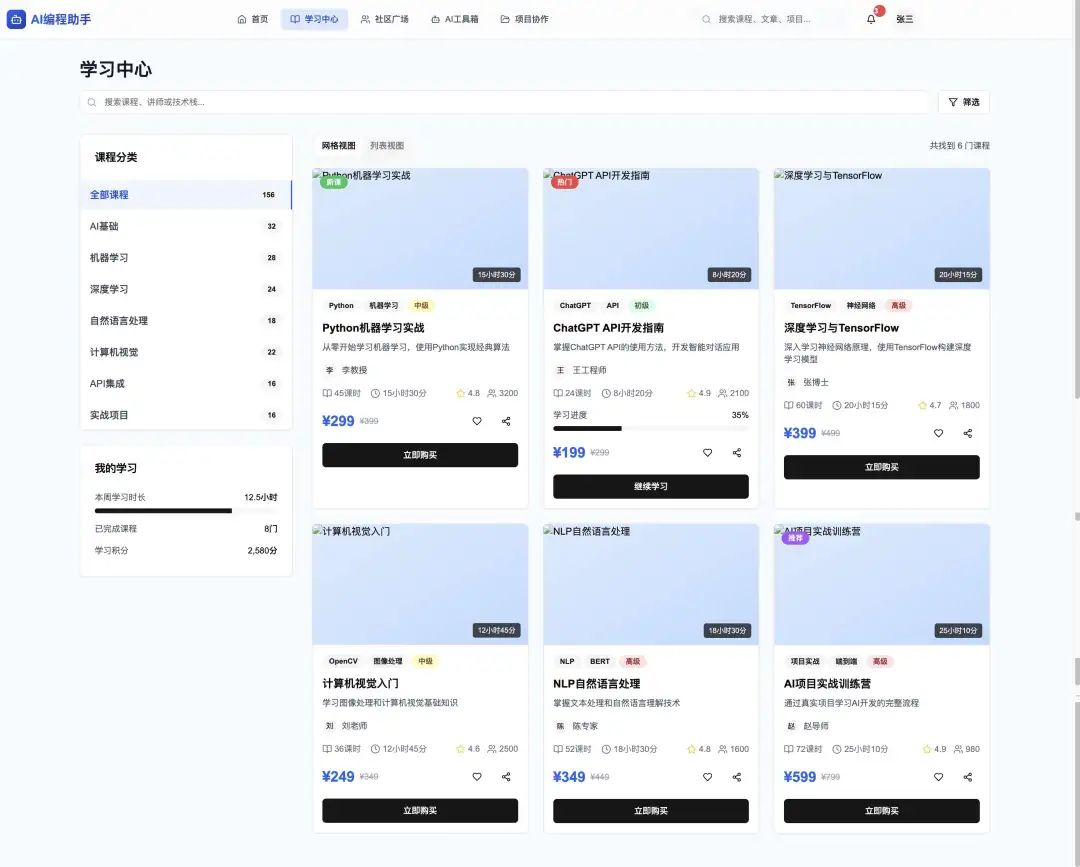Click the 推荐 badge on AI项目实战训练营
Screen dimensions: 1080x867
(x=795, y=538)
